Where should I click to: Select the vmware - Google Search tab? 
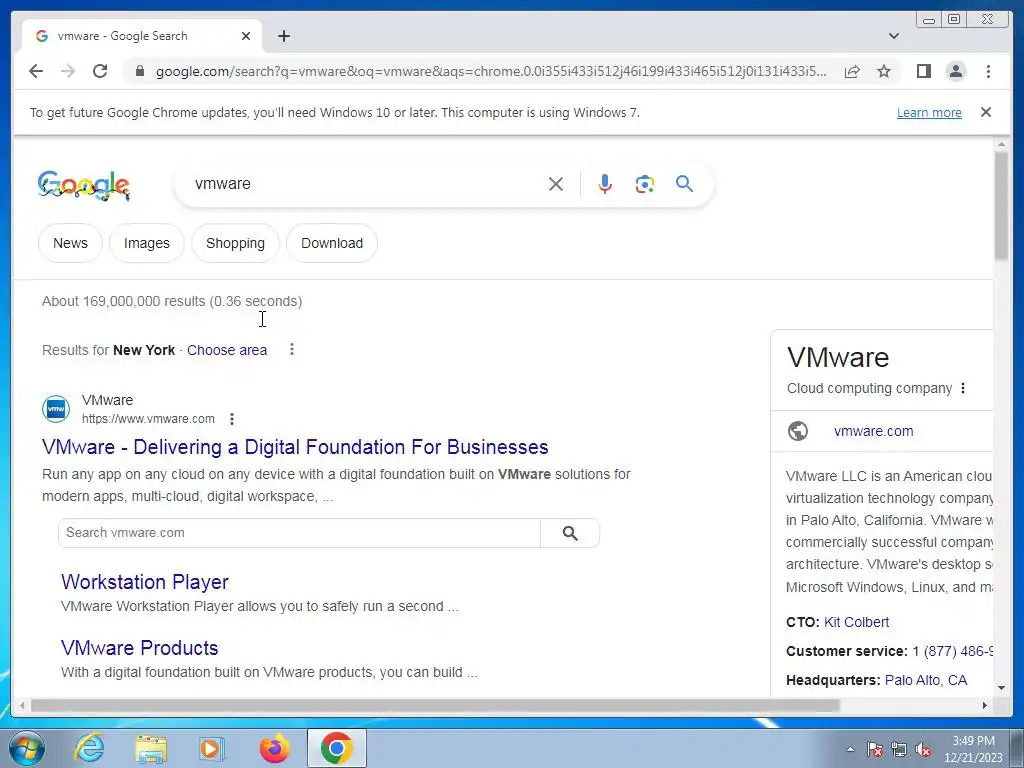click(141, 36)
